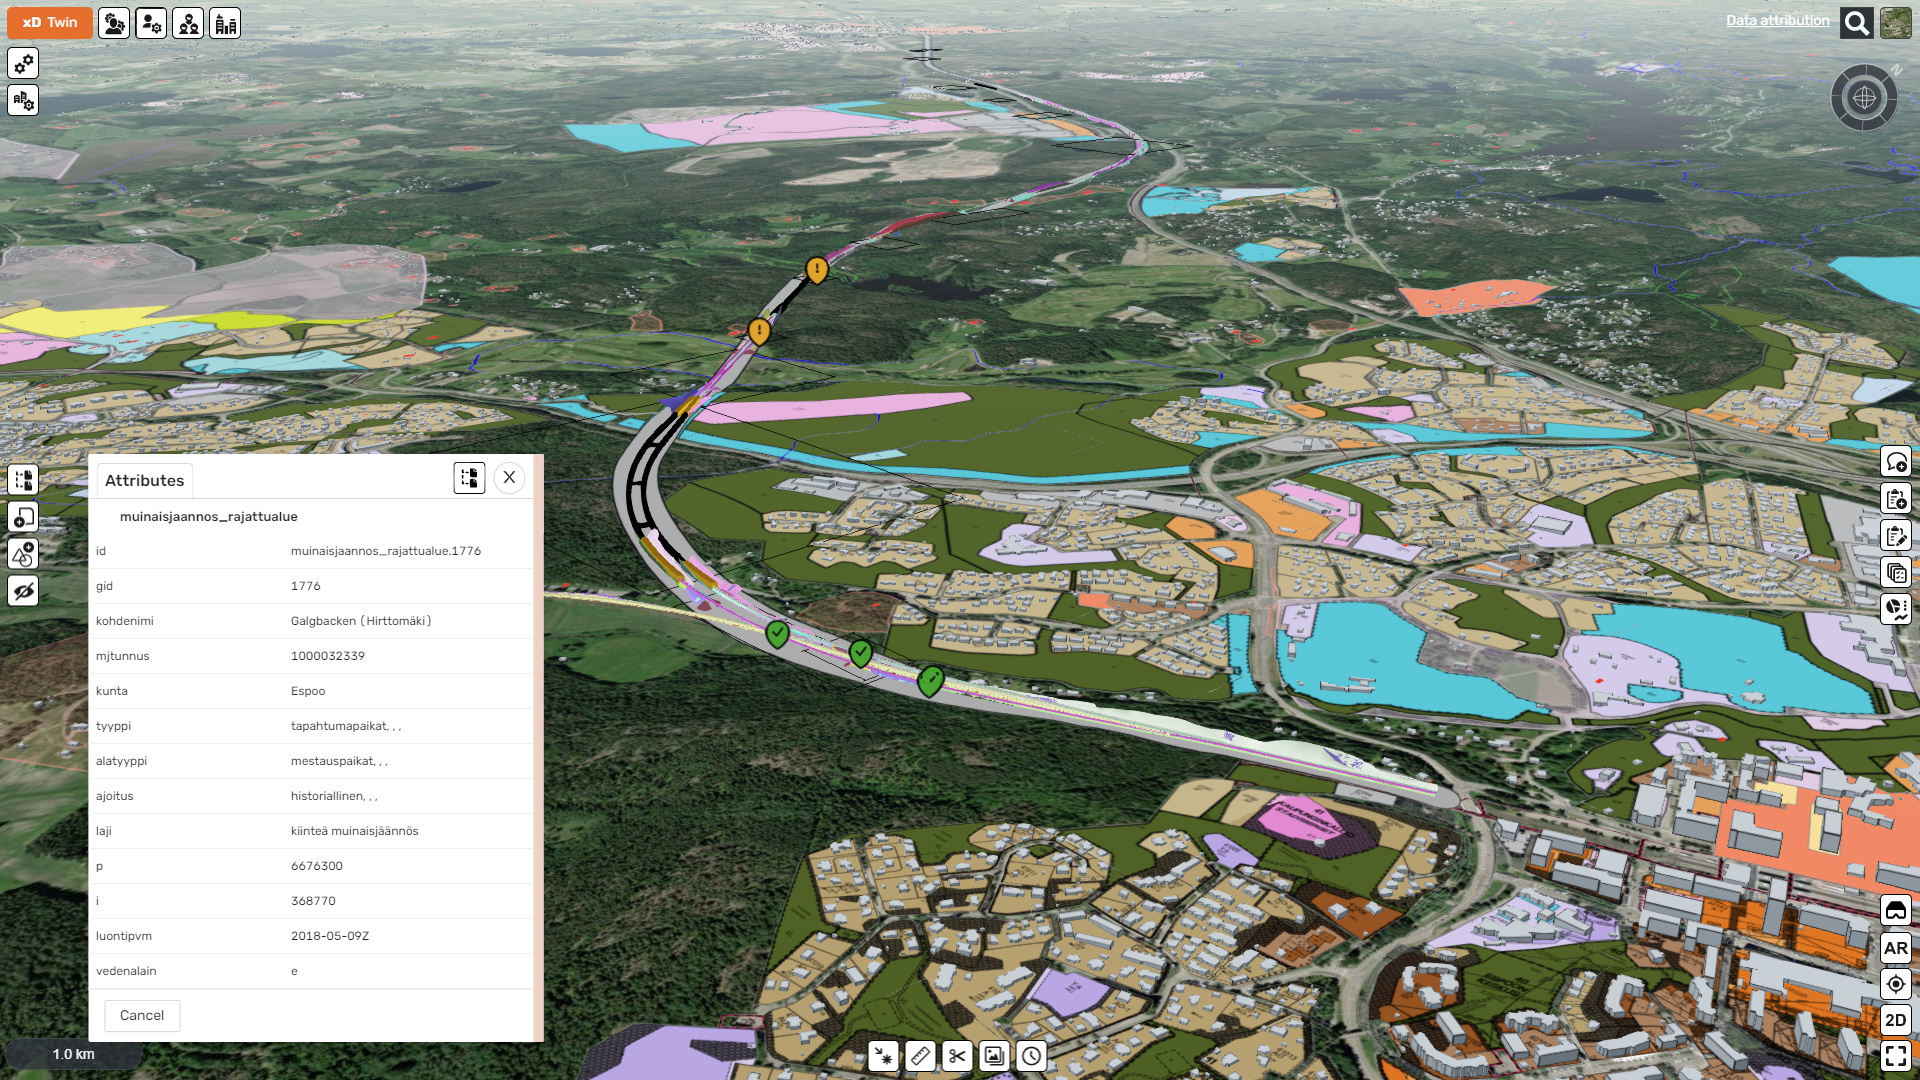
Task: Open the building configuration tool on the left edge
Action: [x=21, y=100]
